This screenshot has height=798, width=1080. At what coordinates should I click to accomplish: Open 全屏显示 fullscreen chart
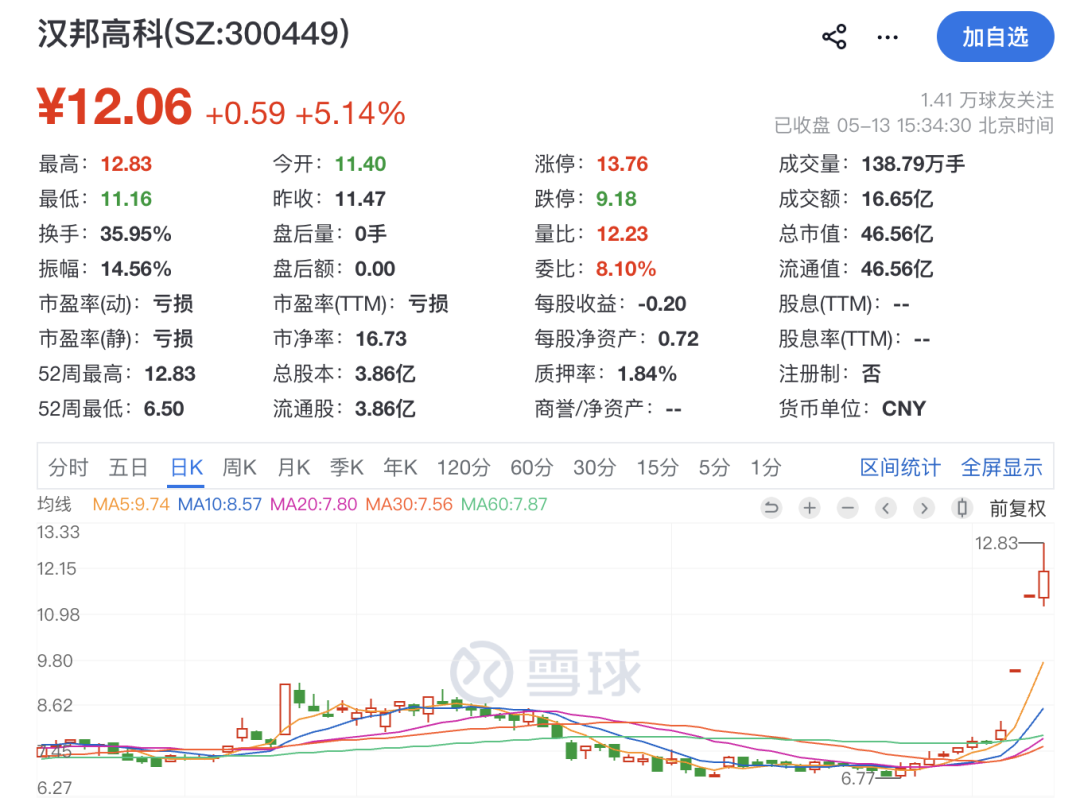1001,468
